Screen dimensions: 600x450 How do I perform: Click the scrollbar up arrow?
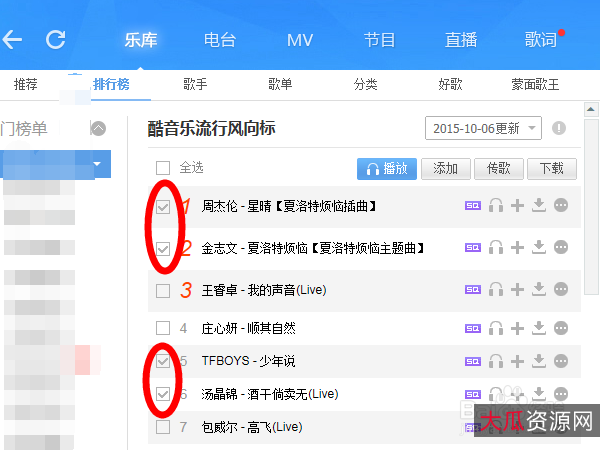(x=591, y=109)
